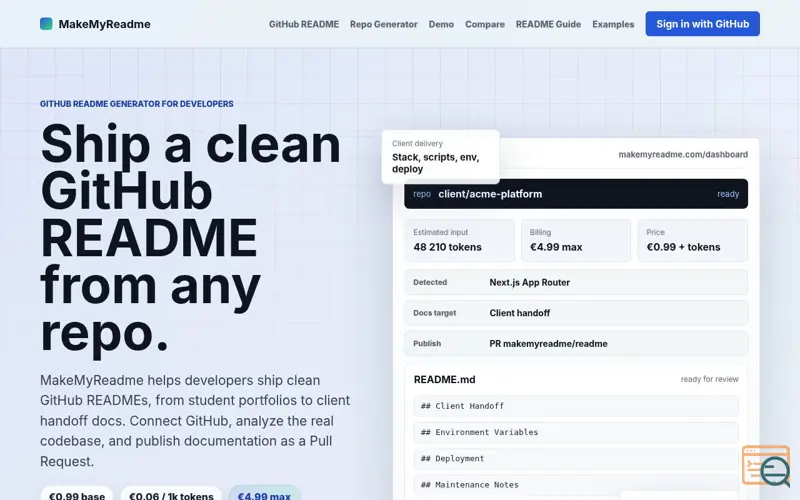Viewport: 800px width, 500px height.
Task: Click the Client delivery tooltip card
Action: coord(440,157)
